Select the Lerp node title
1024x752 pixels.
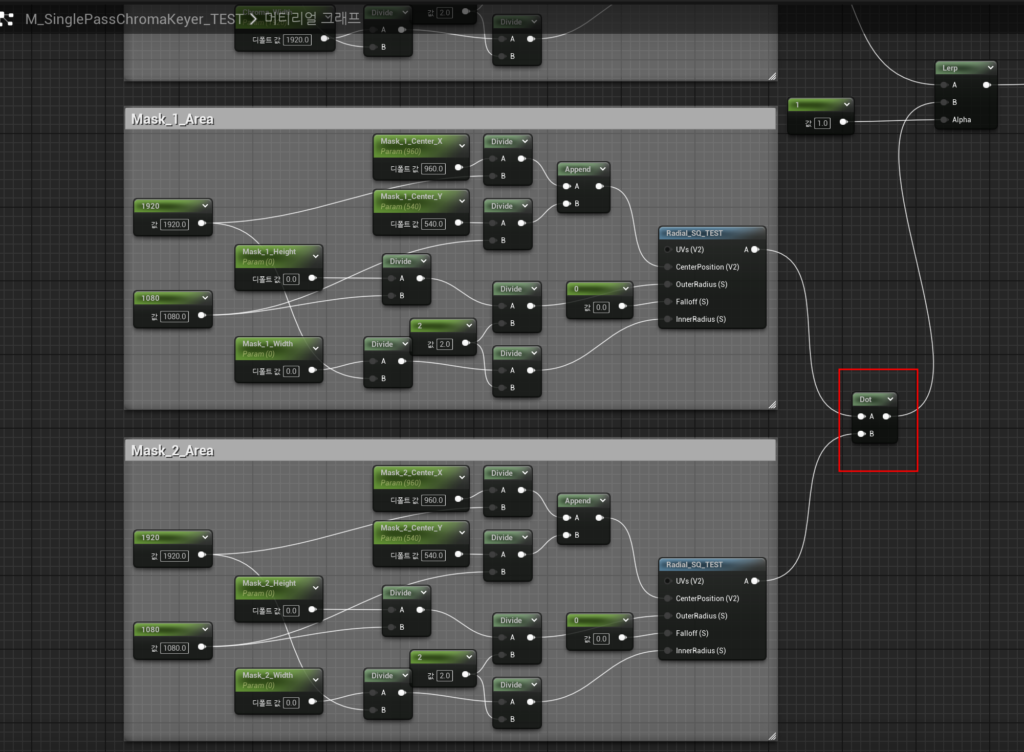tap(950, 68)
